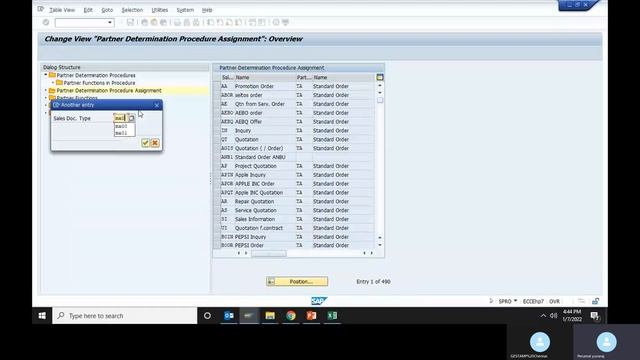This screenshot has width=640, height=360.
Task: Click the Print icon in SAP toolbar
Action: click(x=177, y=22)
